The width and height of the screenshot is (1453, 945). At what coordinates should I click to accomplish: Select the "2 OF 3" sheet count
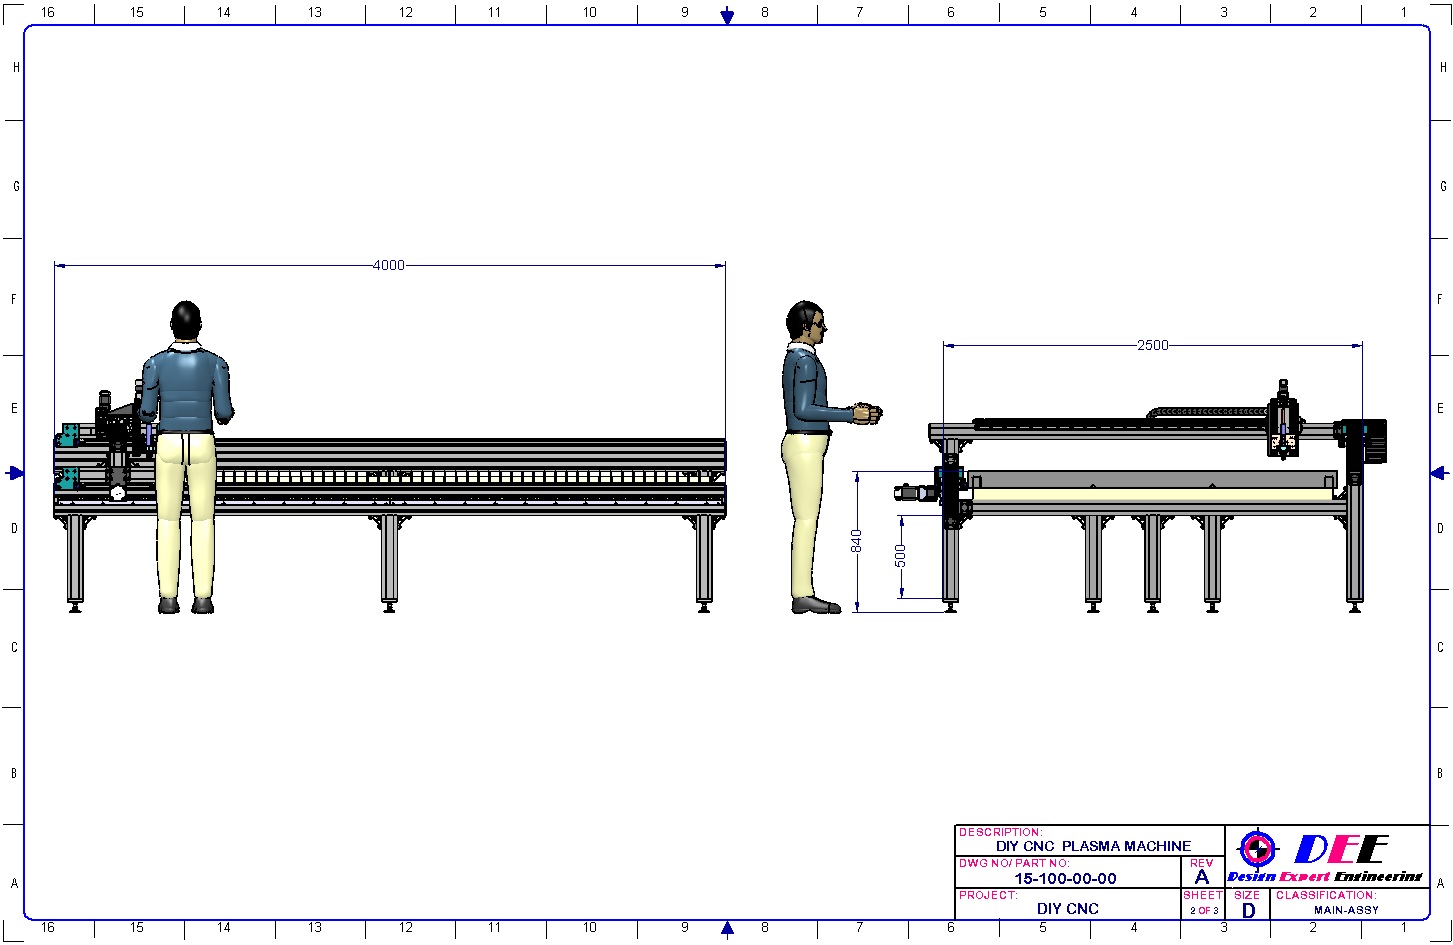pyautogui.click(x=1204, y=910)
